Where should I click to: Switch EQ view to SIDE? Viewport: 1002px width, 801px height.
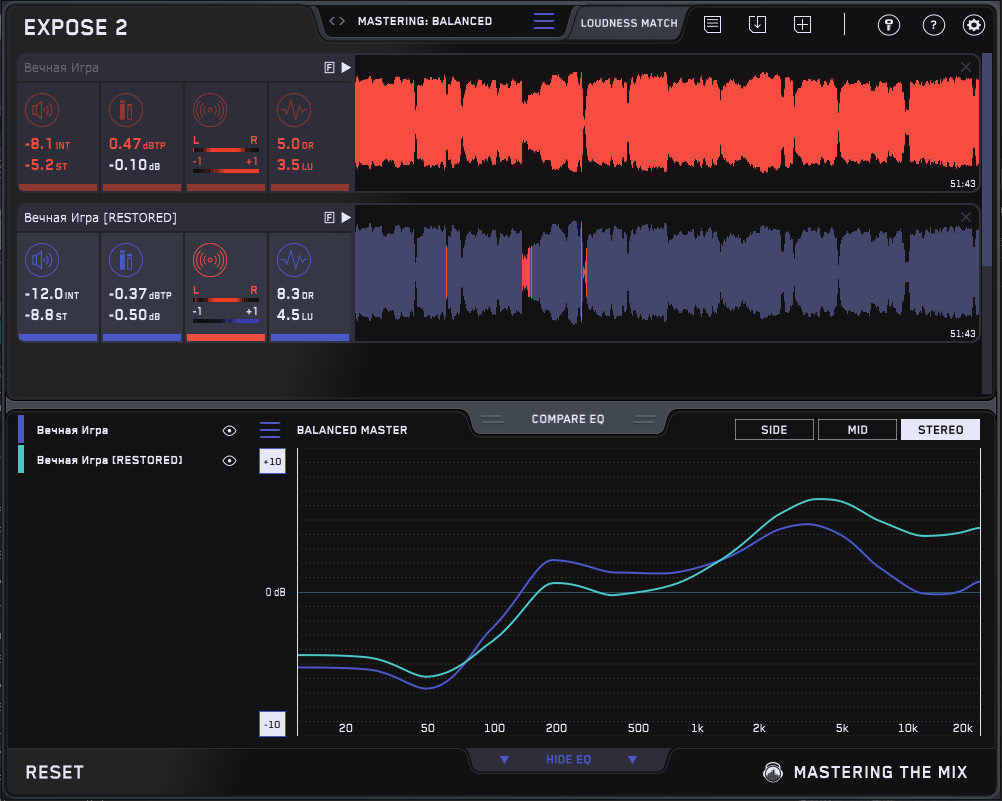click(x=774, y=430)
